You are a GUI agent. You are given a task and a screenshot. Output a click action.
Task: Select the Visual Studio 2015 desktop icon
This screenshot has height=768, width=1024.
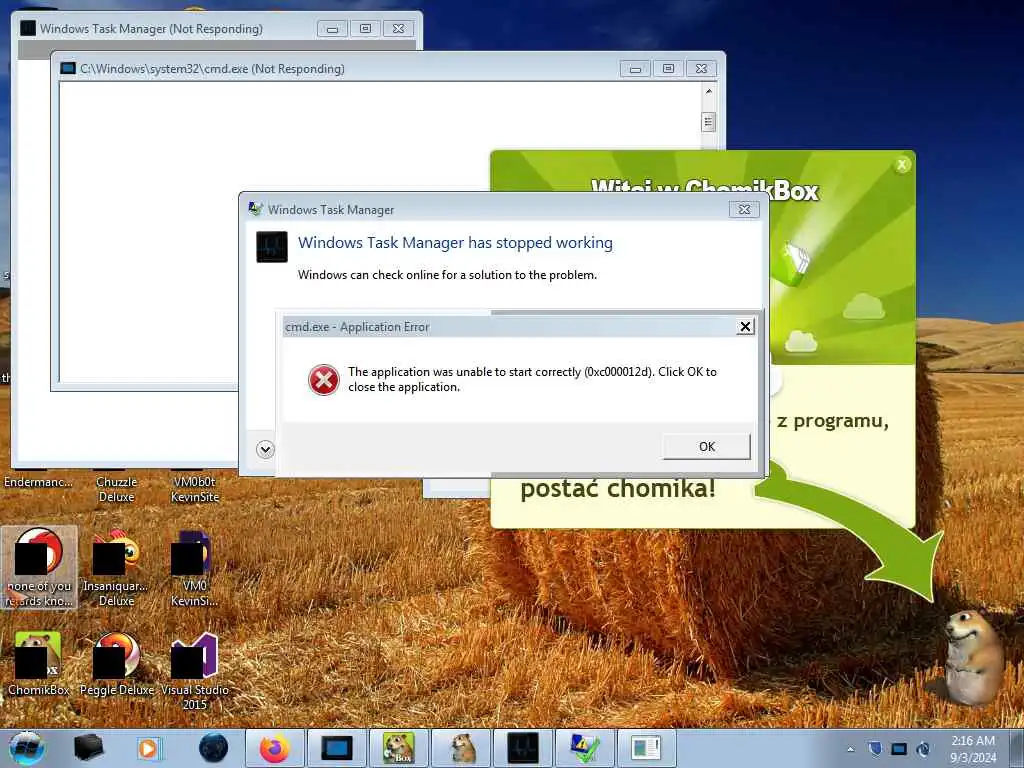tap(195, 671)
